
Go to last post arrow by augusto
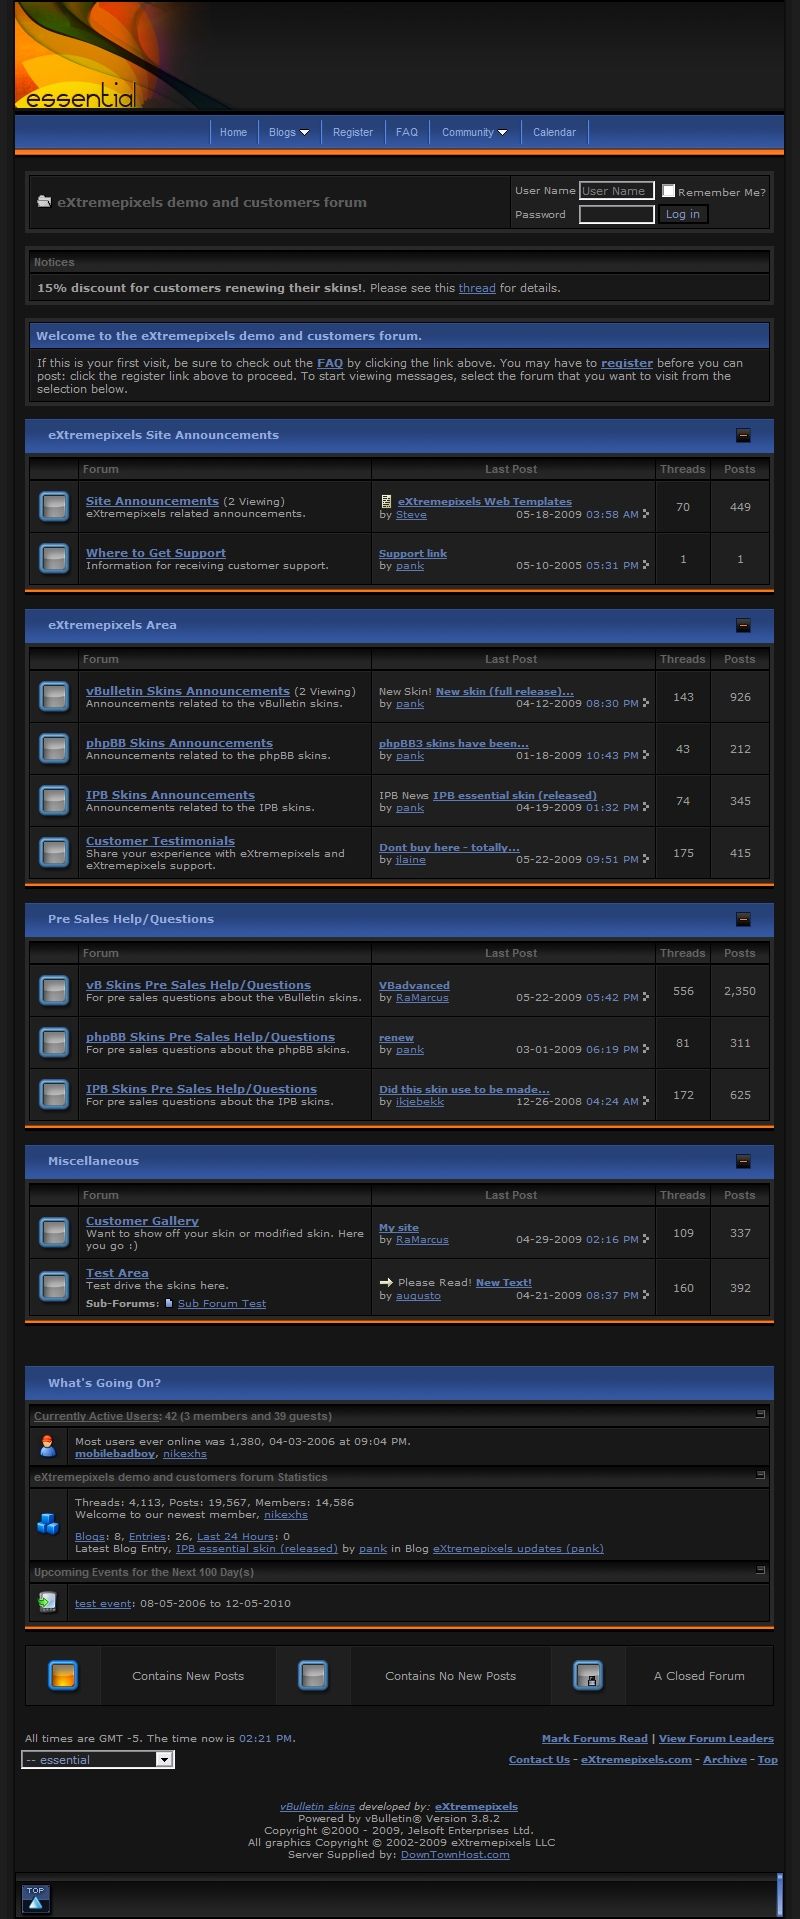[x=645, y=1296]
